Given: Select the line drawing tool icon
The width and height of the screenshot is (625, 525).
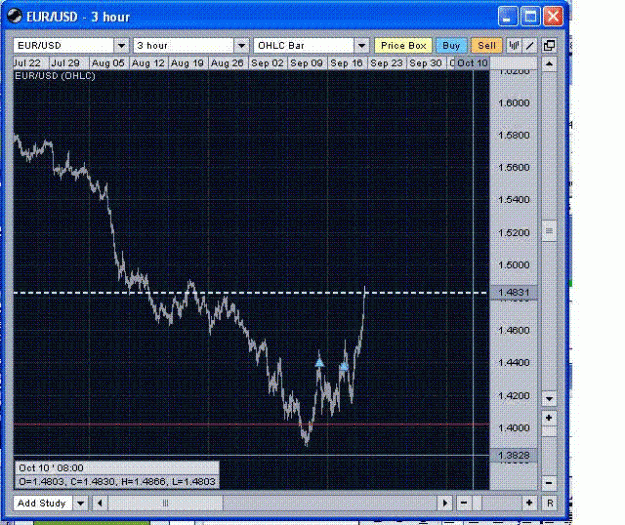Looking at the screenshot, I should tap(530, 45).
